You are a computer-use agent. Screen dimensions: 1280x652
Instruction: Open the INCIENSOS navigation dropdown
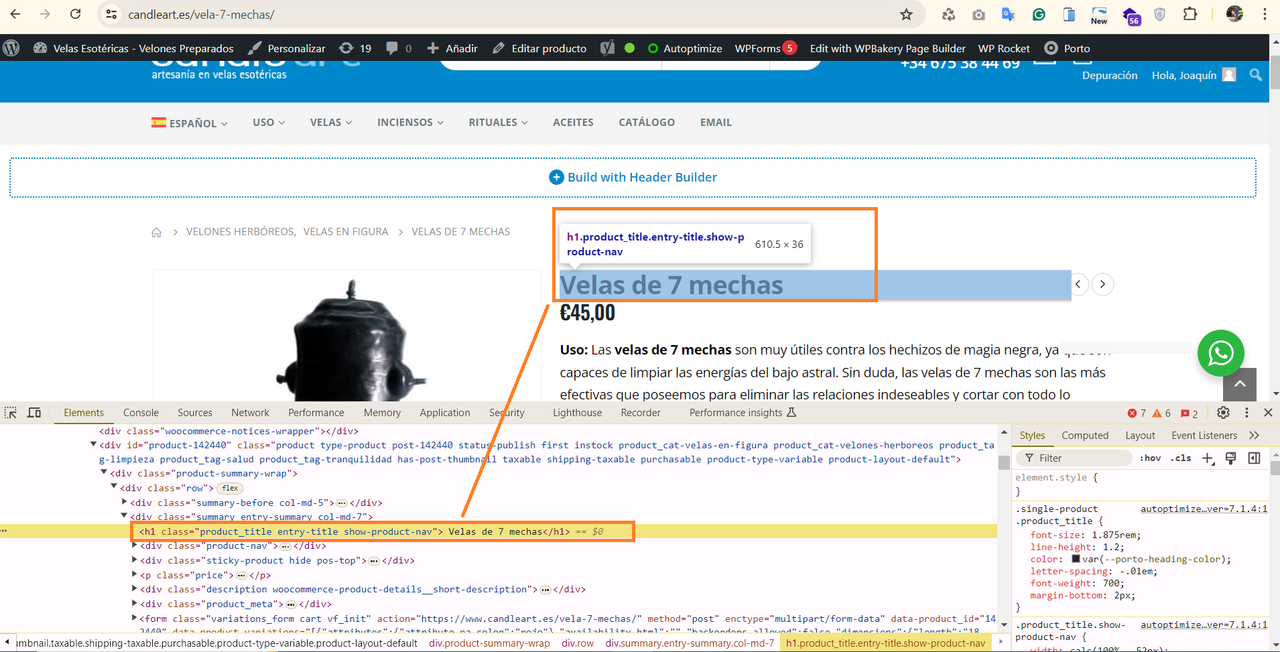pyautogui.click(x=410, y=122)
